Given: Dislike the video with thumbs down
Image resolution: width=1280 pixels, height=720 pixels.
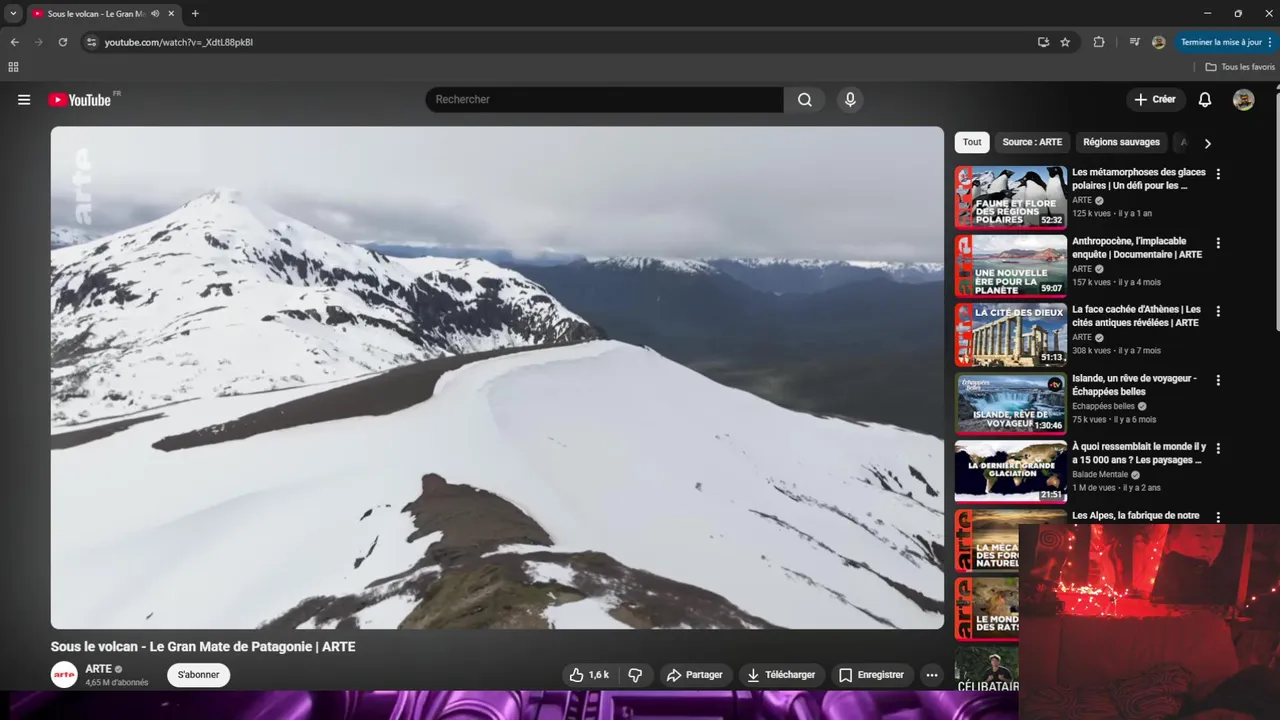Looking at the screenshot, I should (x=635, y=675).
